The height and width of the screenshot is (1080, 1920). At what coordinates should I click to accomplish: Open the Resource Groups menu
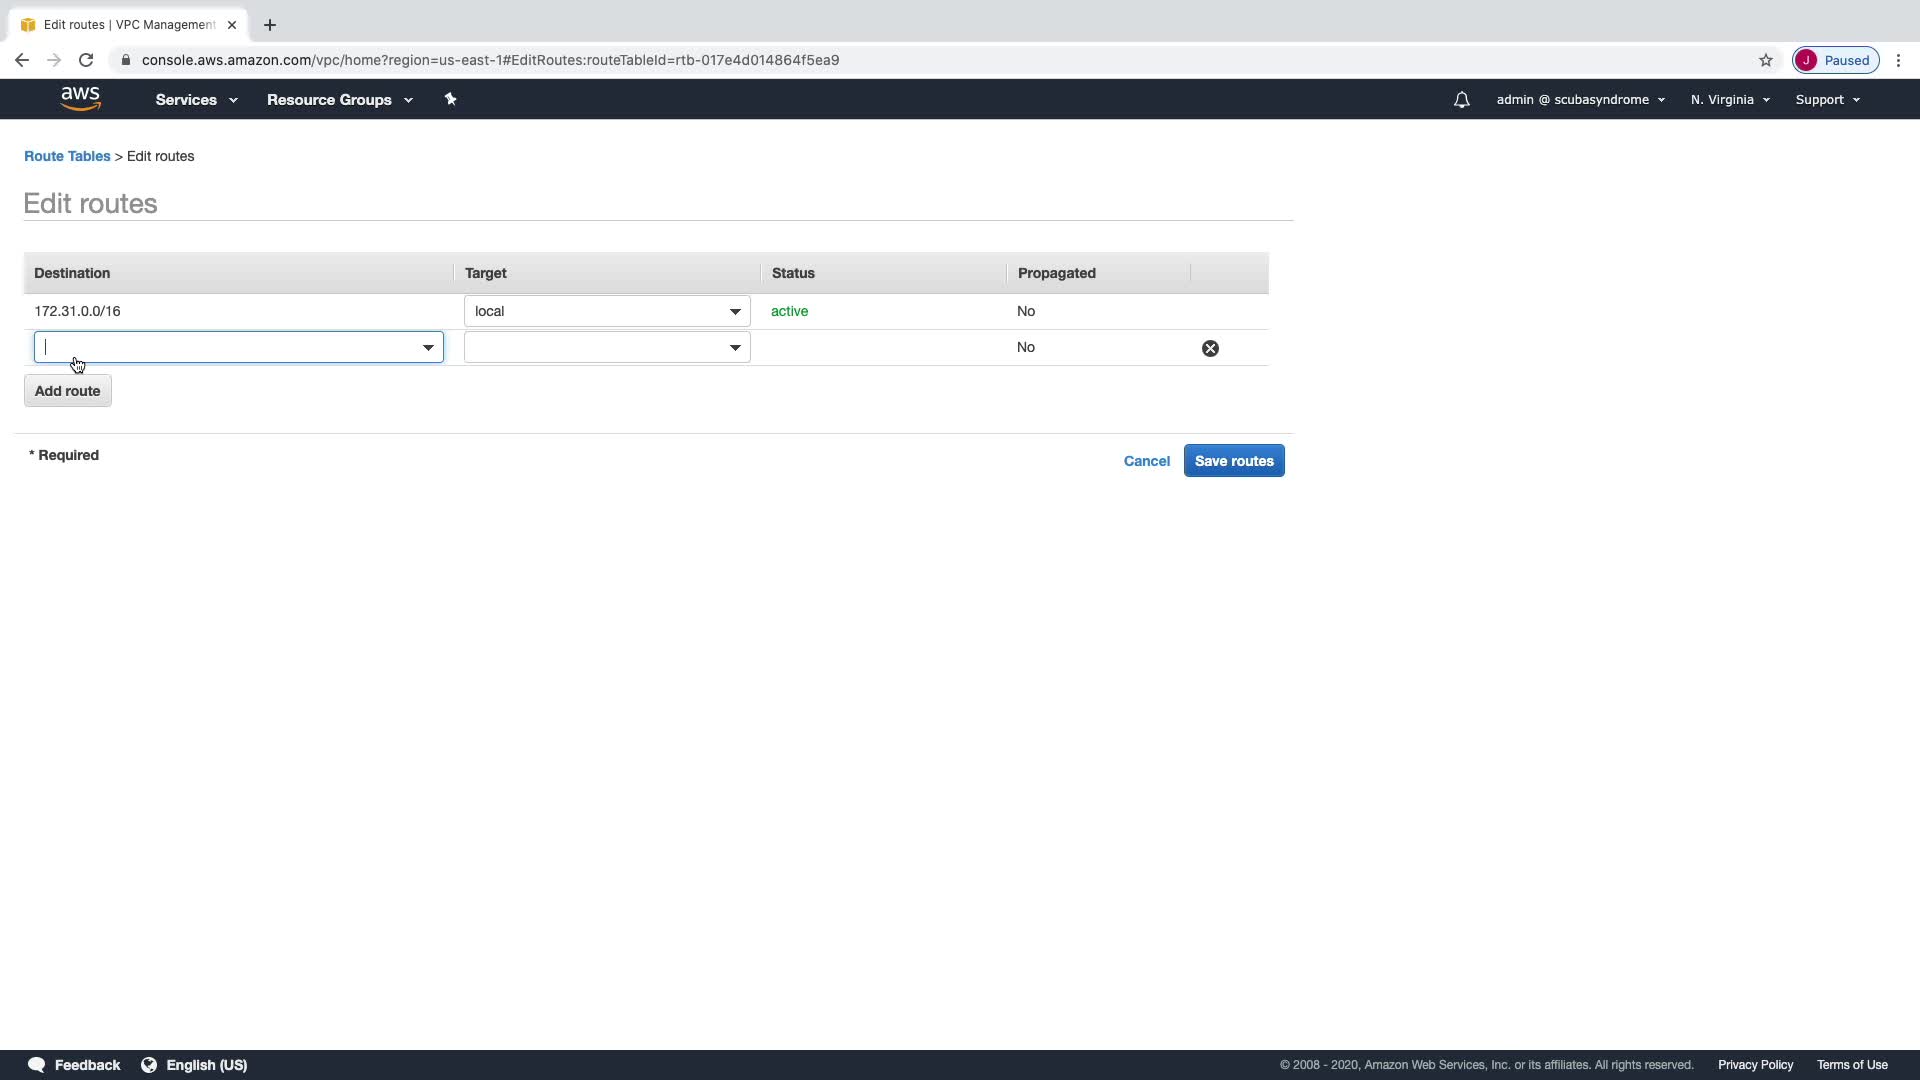[x=339, y=100]
